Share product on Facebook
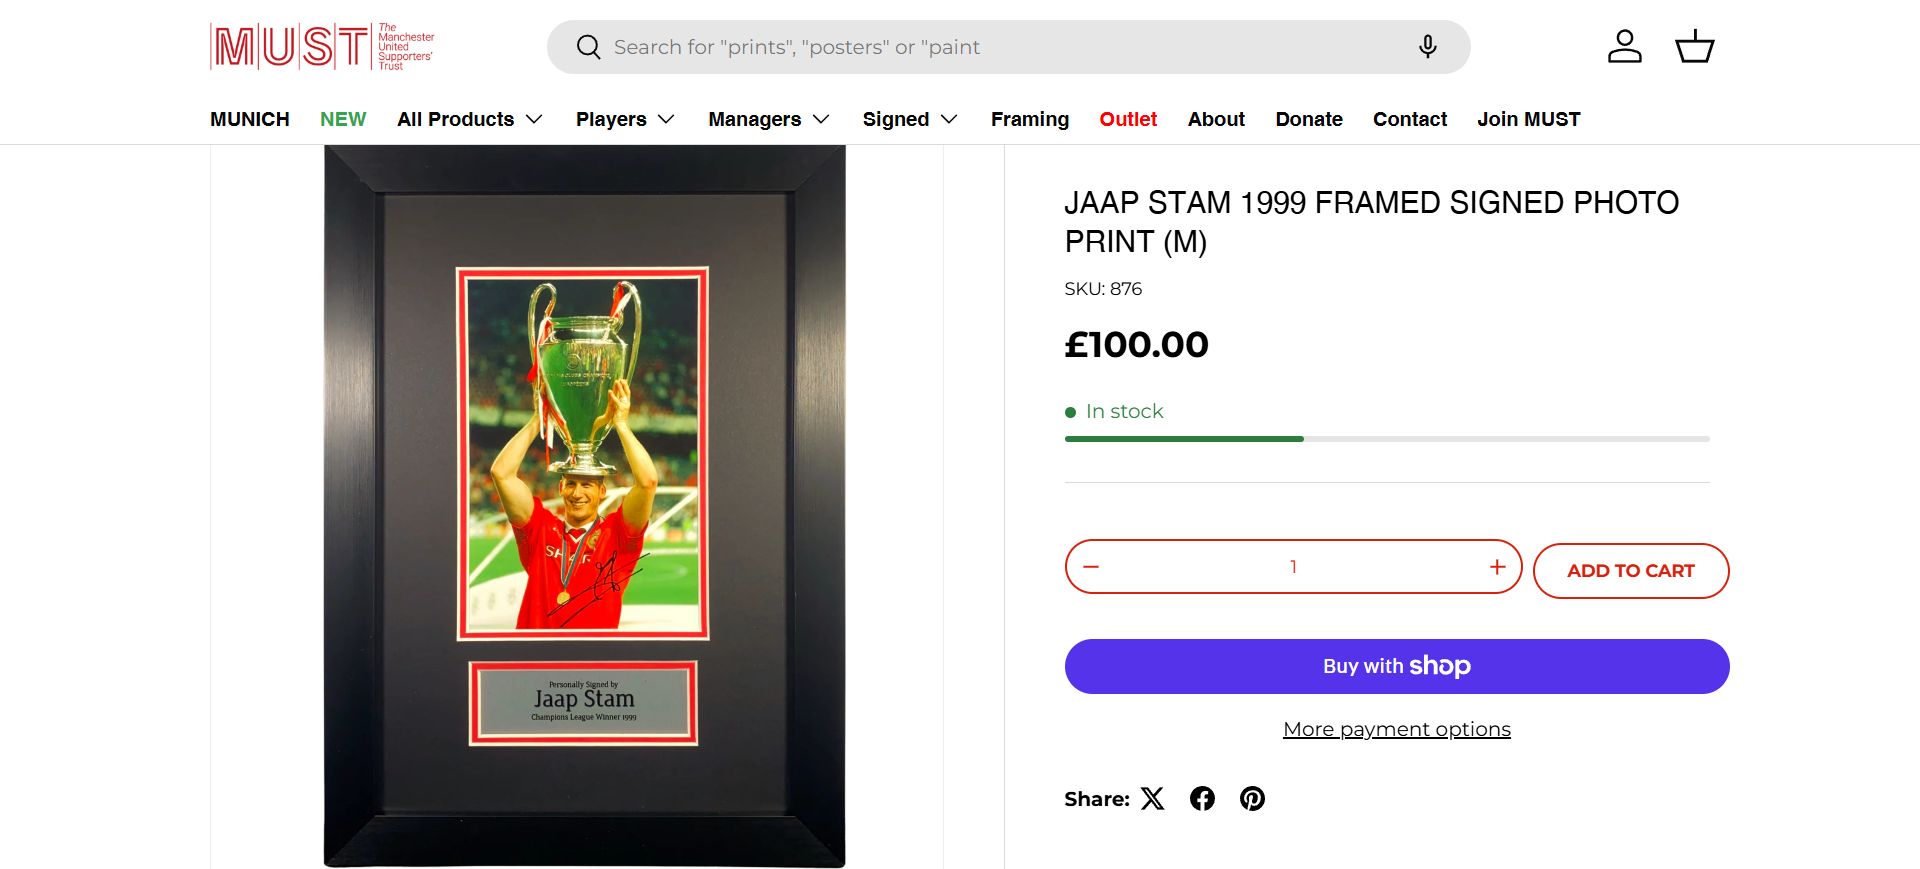 (x=1202, y=798)
